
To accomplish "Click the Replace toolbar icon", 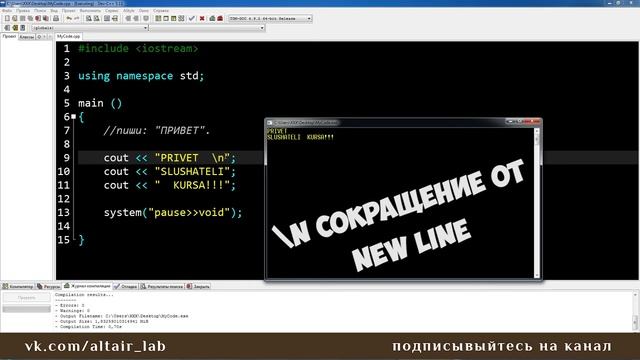I will point(96,18).
